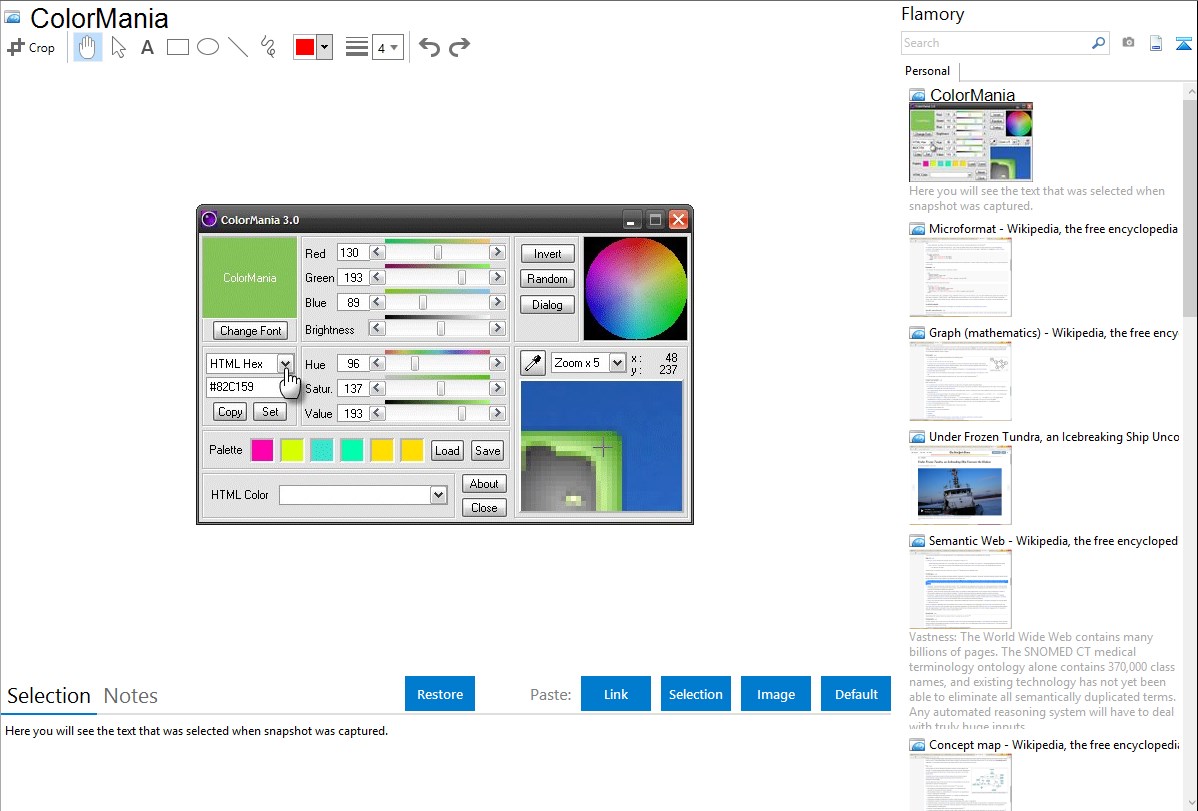The image size is (1198, 811).
Task: Switch to the Notes tab
Action: coord(131,696)
